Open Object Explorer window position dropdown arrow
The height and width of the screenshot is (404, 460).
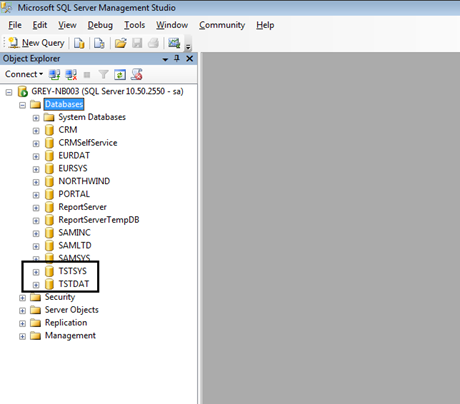click(165, 59)
